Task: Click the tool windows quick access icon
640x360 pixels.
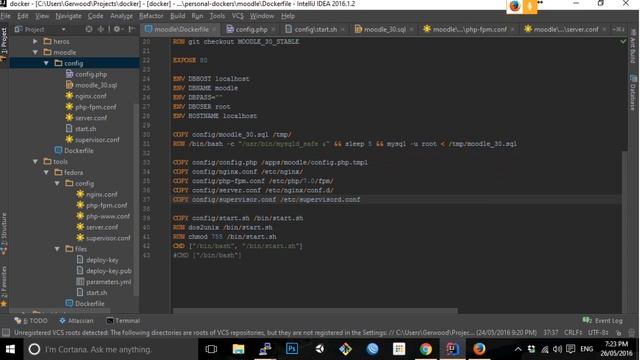Action: 6,333
